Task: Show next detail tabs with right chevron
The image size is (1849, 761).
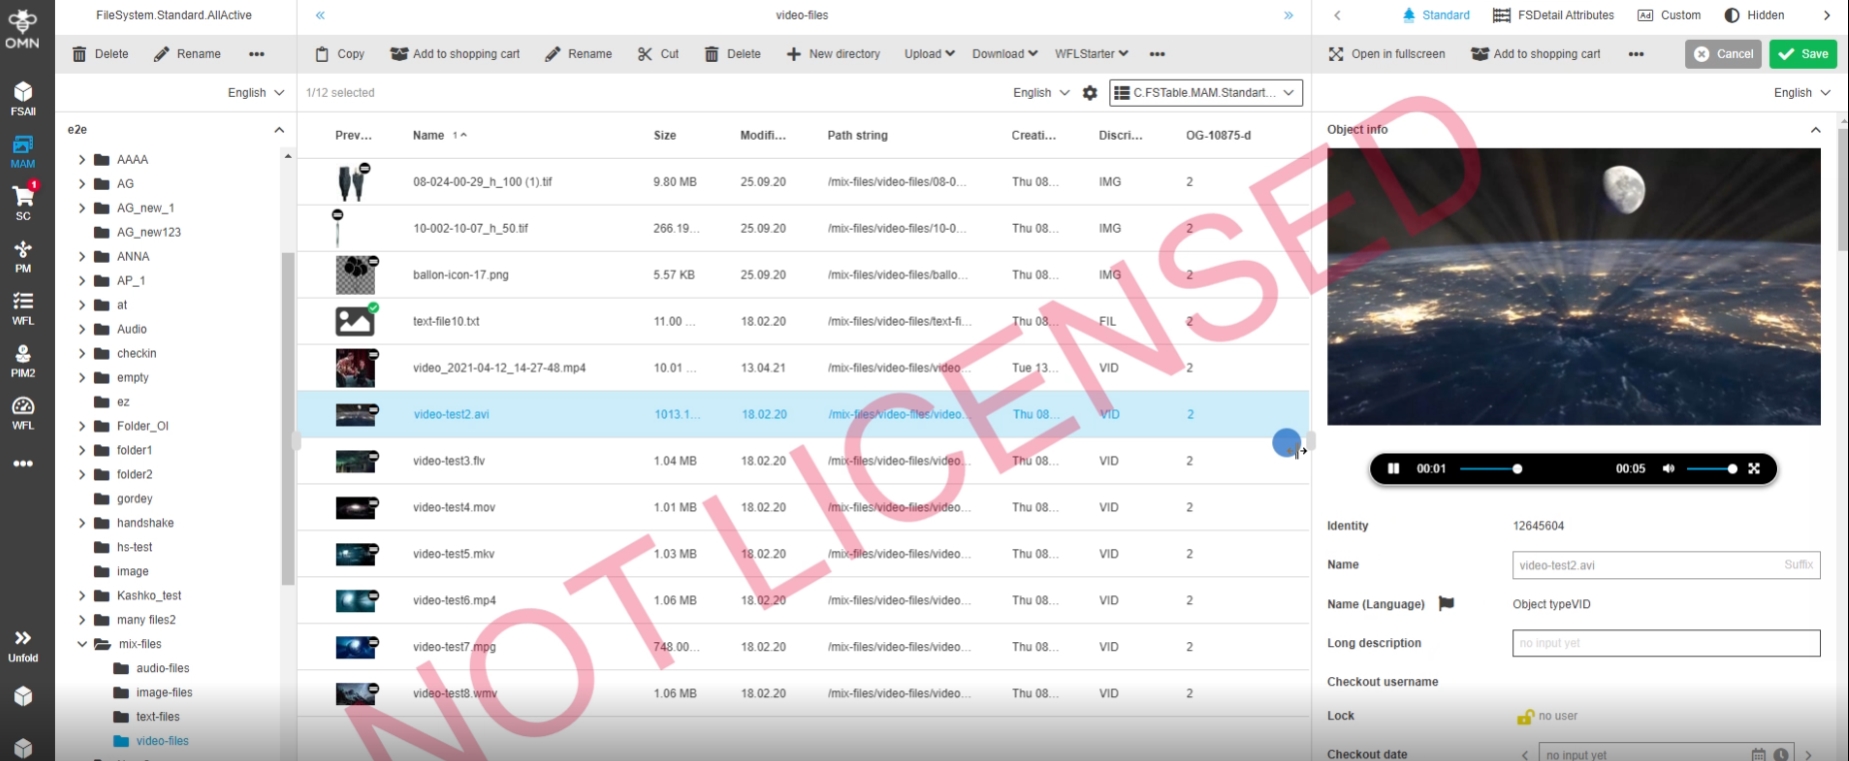Action: (1827, 15)
